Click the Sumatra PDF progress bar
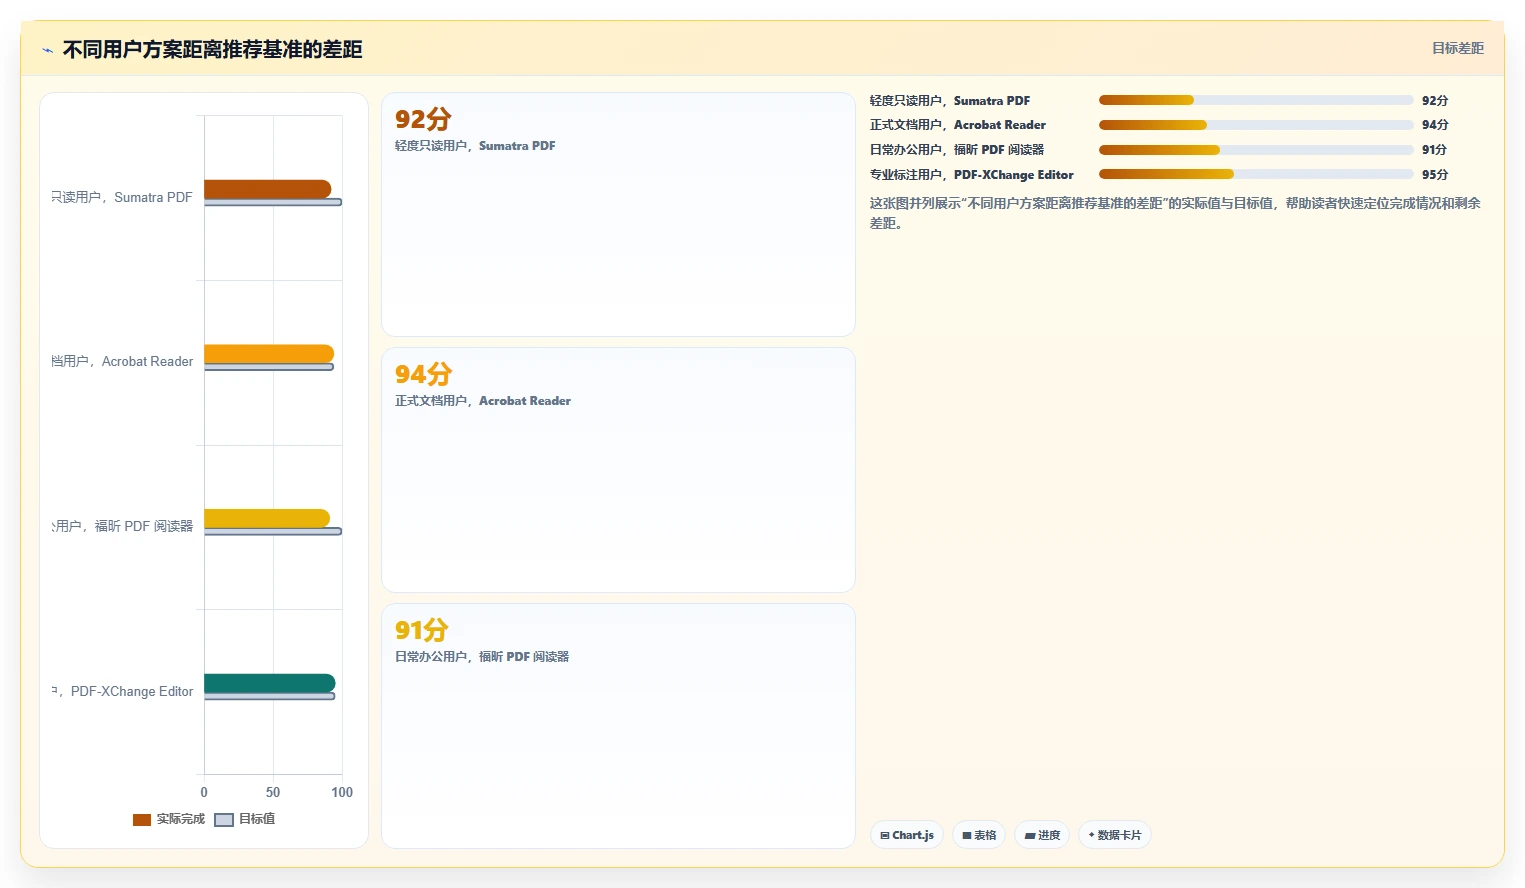The width and height of the screenshot is (1525, 888). click(x=1256, y=100)
